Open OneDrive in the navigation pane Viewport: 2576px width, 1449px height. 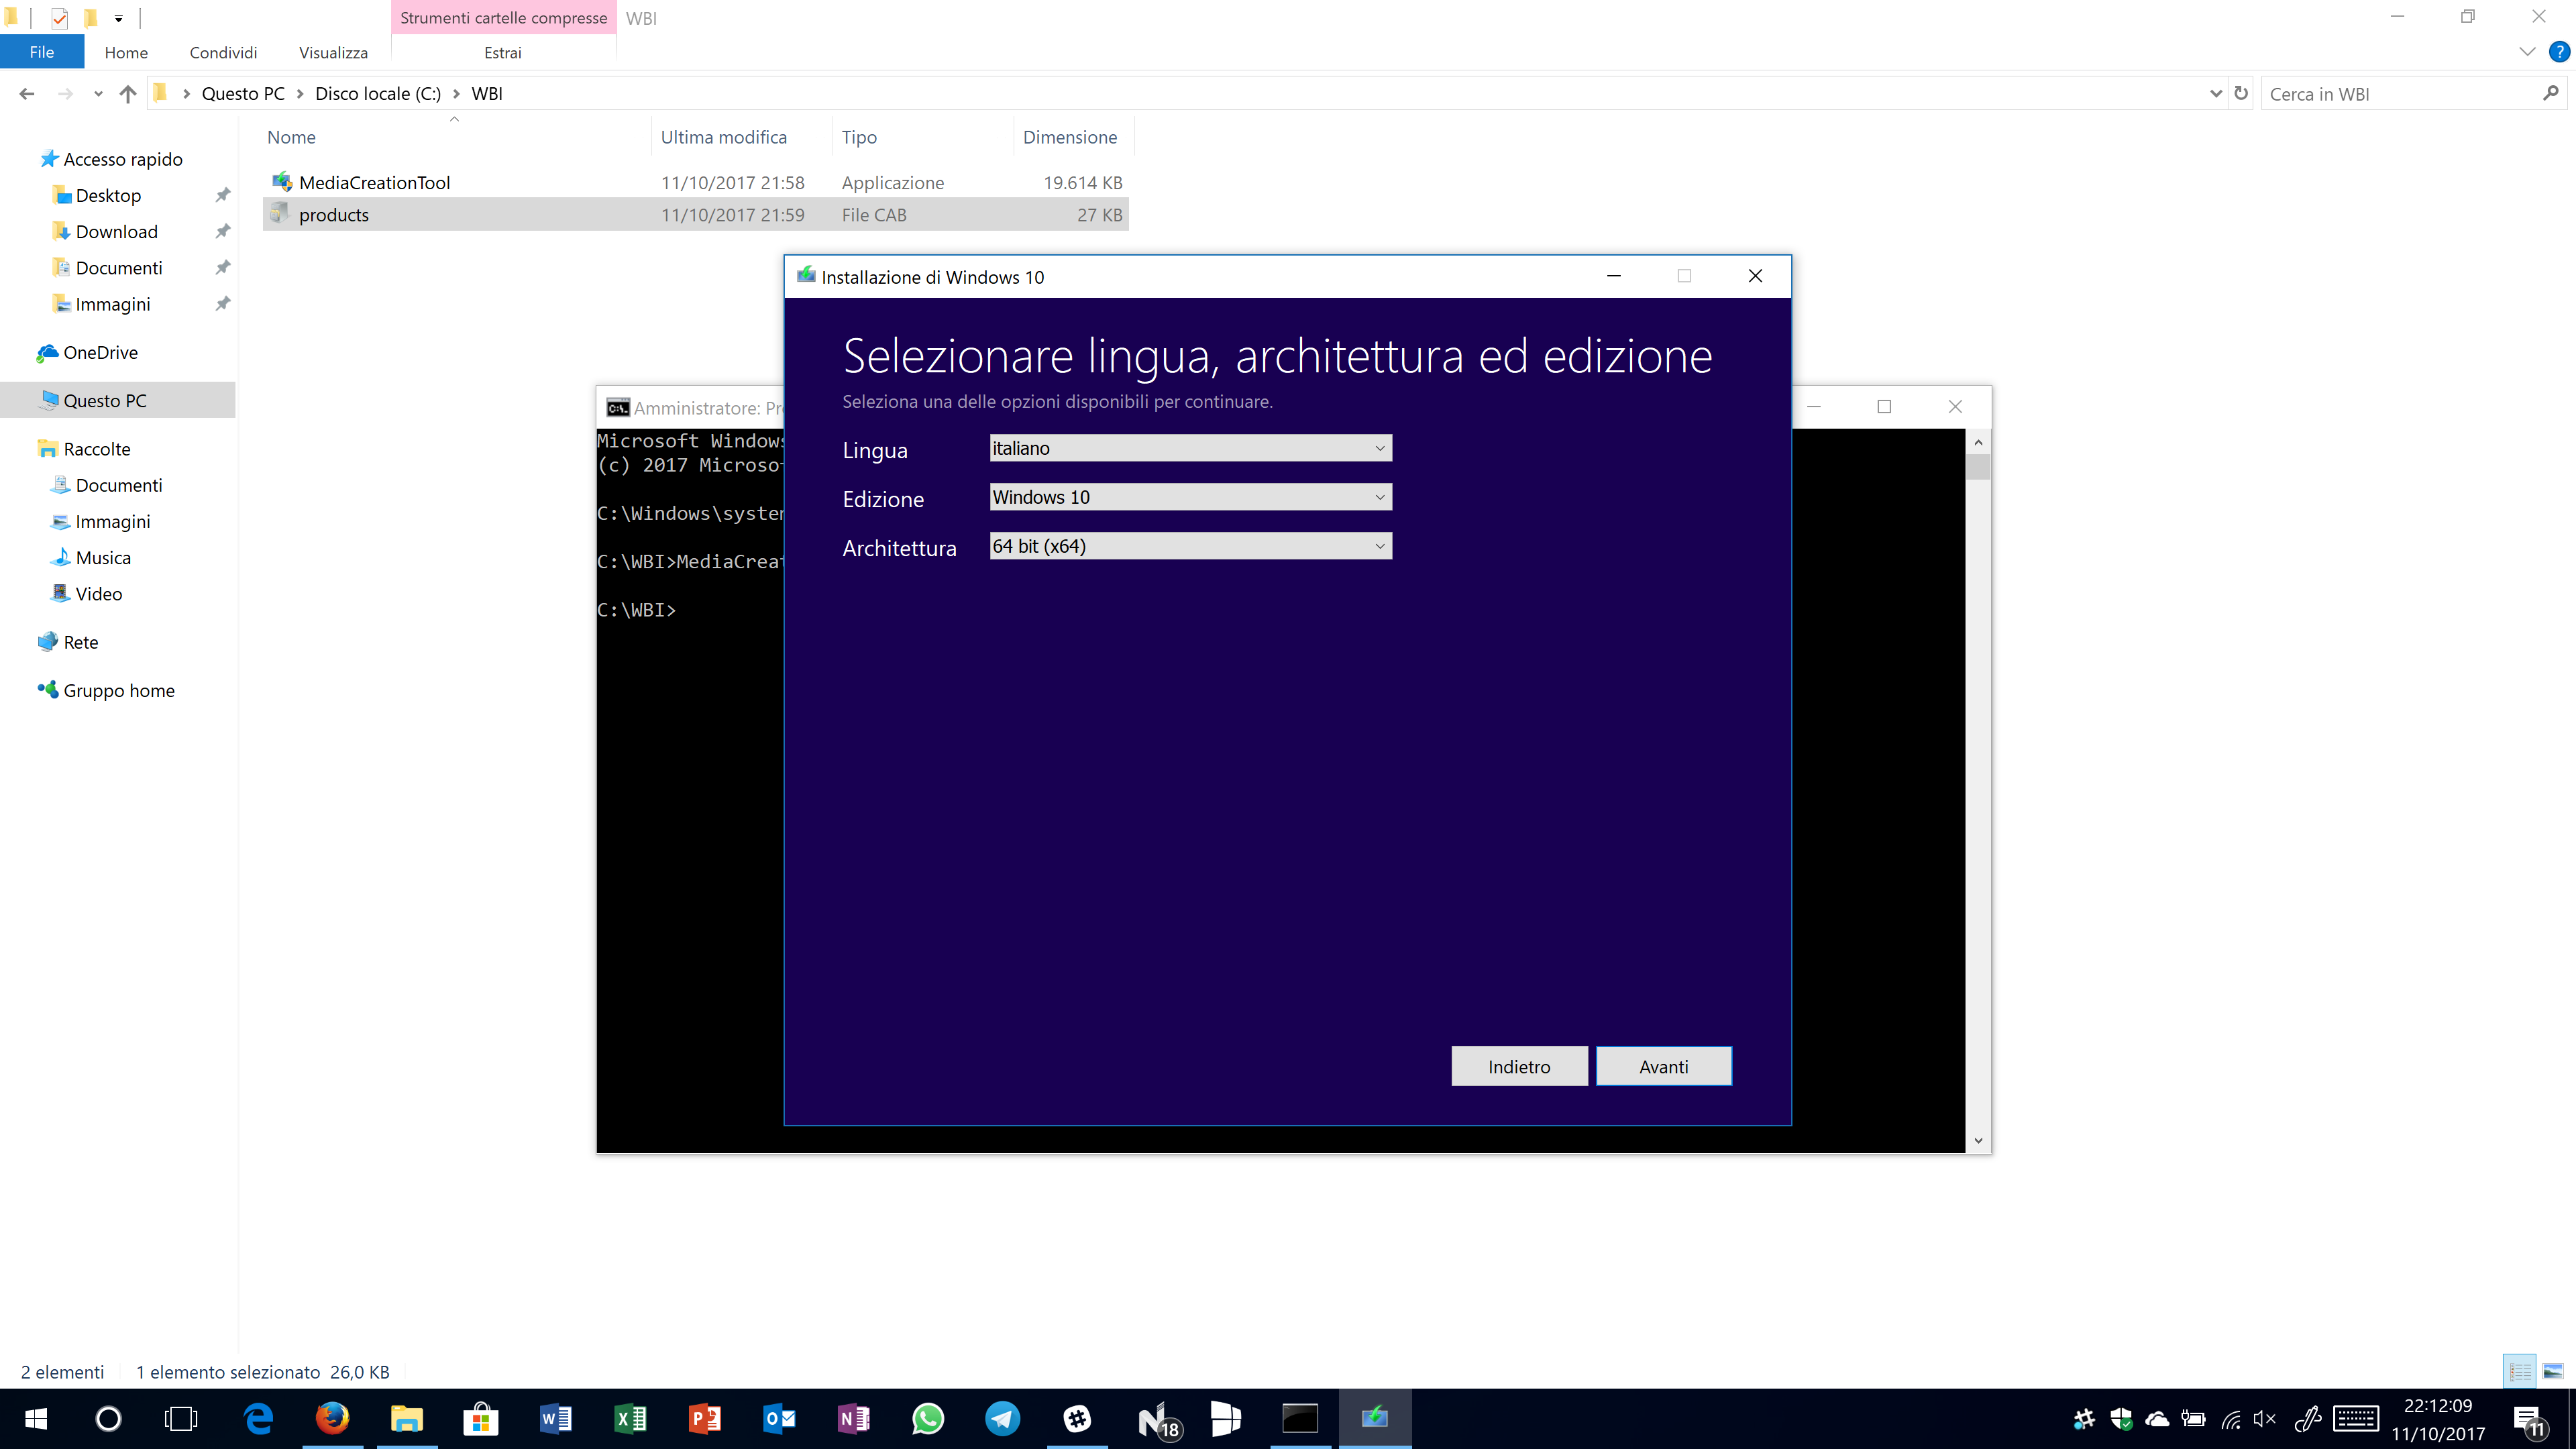point(88,352)
